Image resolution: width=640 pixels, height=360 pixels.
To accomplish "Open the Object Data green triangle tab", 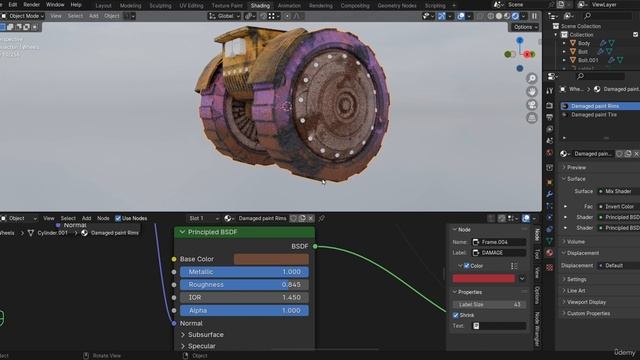I will click(x=550, y=241).
